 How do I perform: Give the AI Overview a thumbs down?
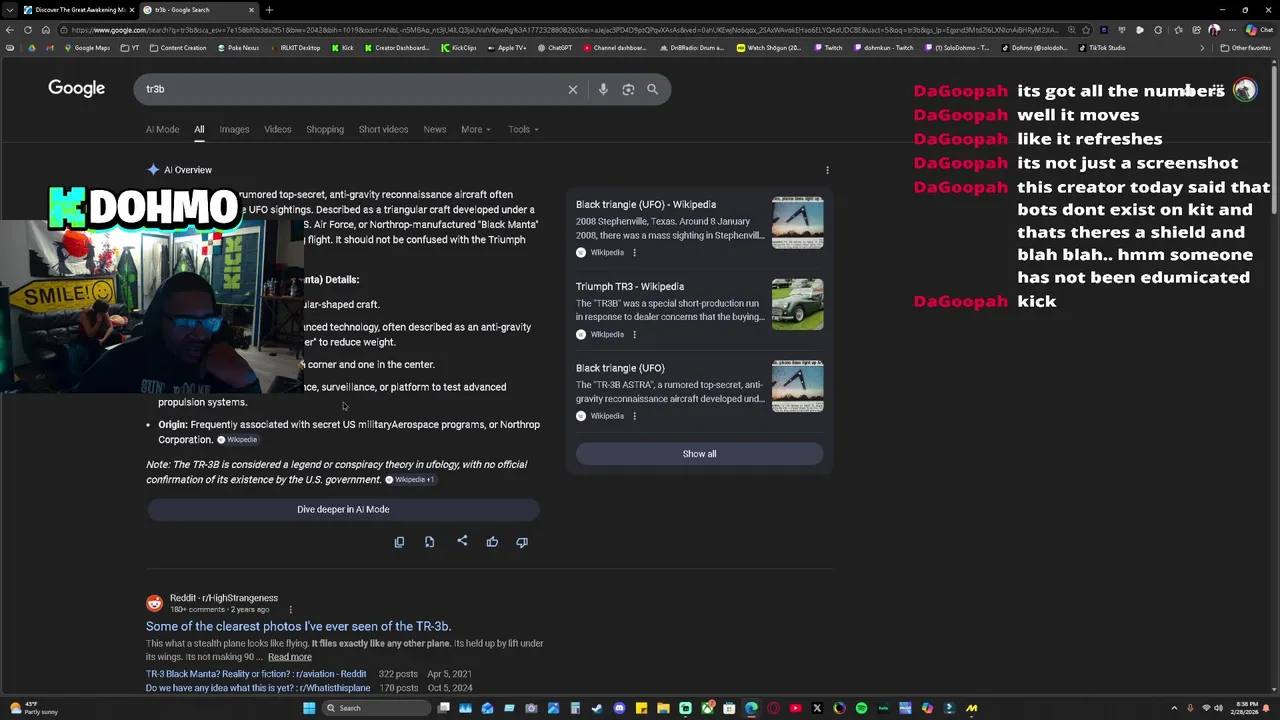(x=522, y=542)
